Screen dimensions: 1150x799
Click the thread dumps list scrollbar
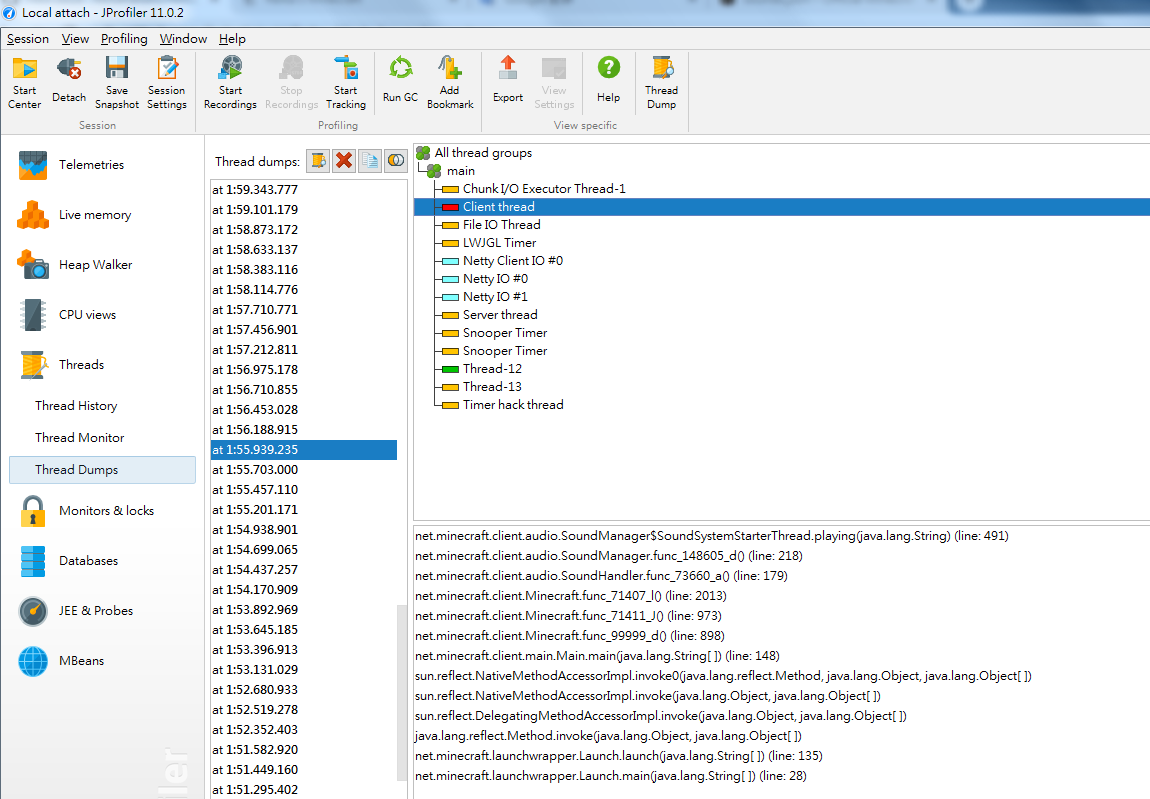[x=401, y=693]
